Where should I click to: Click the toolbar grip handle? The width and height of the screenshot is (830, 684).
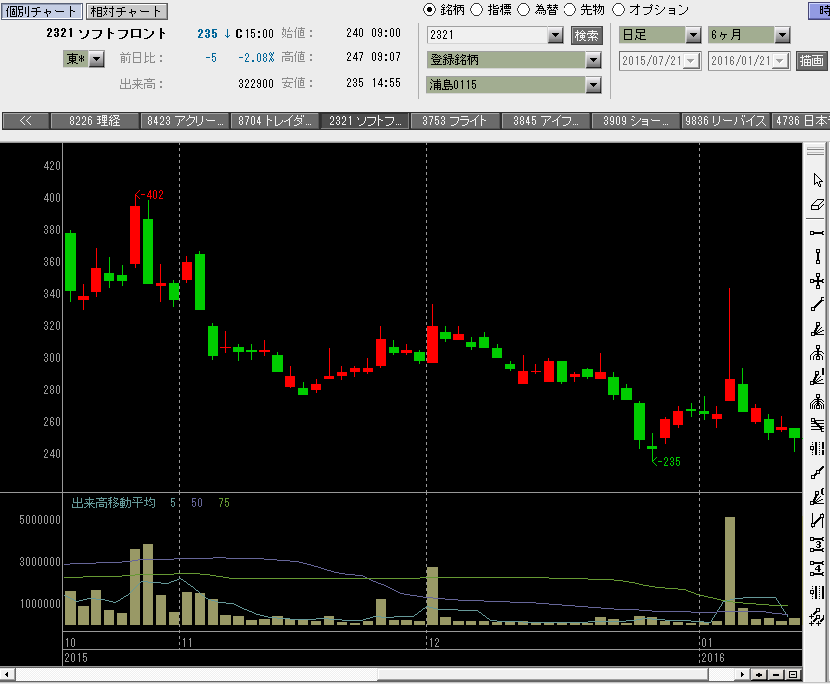815,151
